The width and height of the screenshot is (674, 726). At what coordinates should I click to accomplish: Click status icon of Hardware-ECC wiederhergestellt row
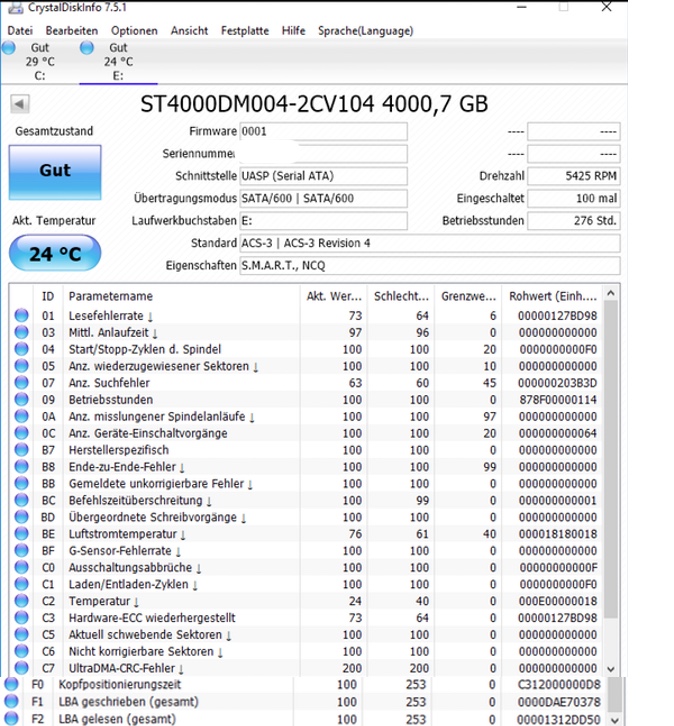click(x=21, y=617)
